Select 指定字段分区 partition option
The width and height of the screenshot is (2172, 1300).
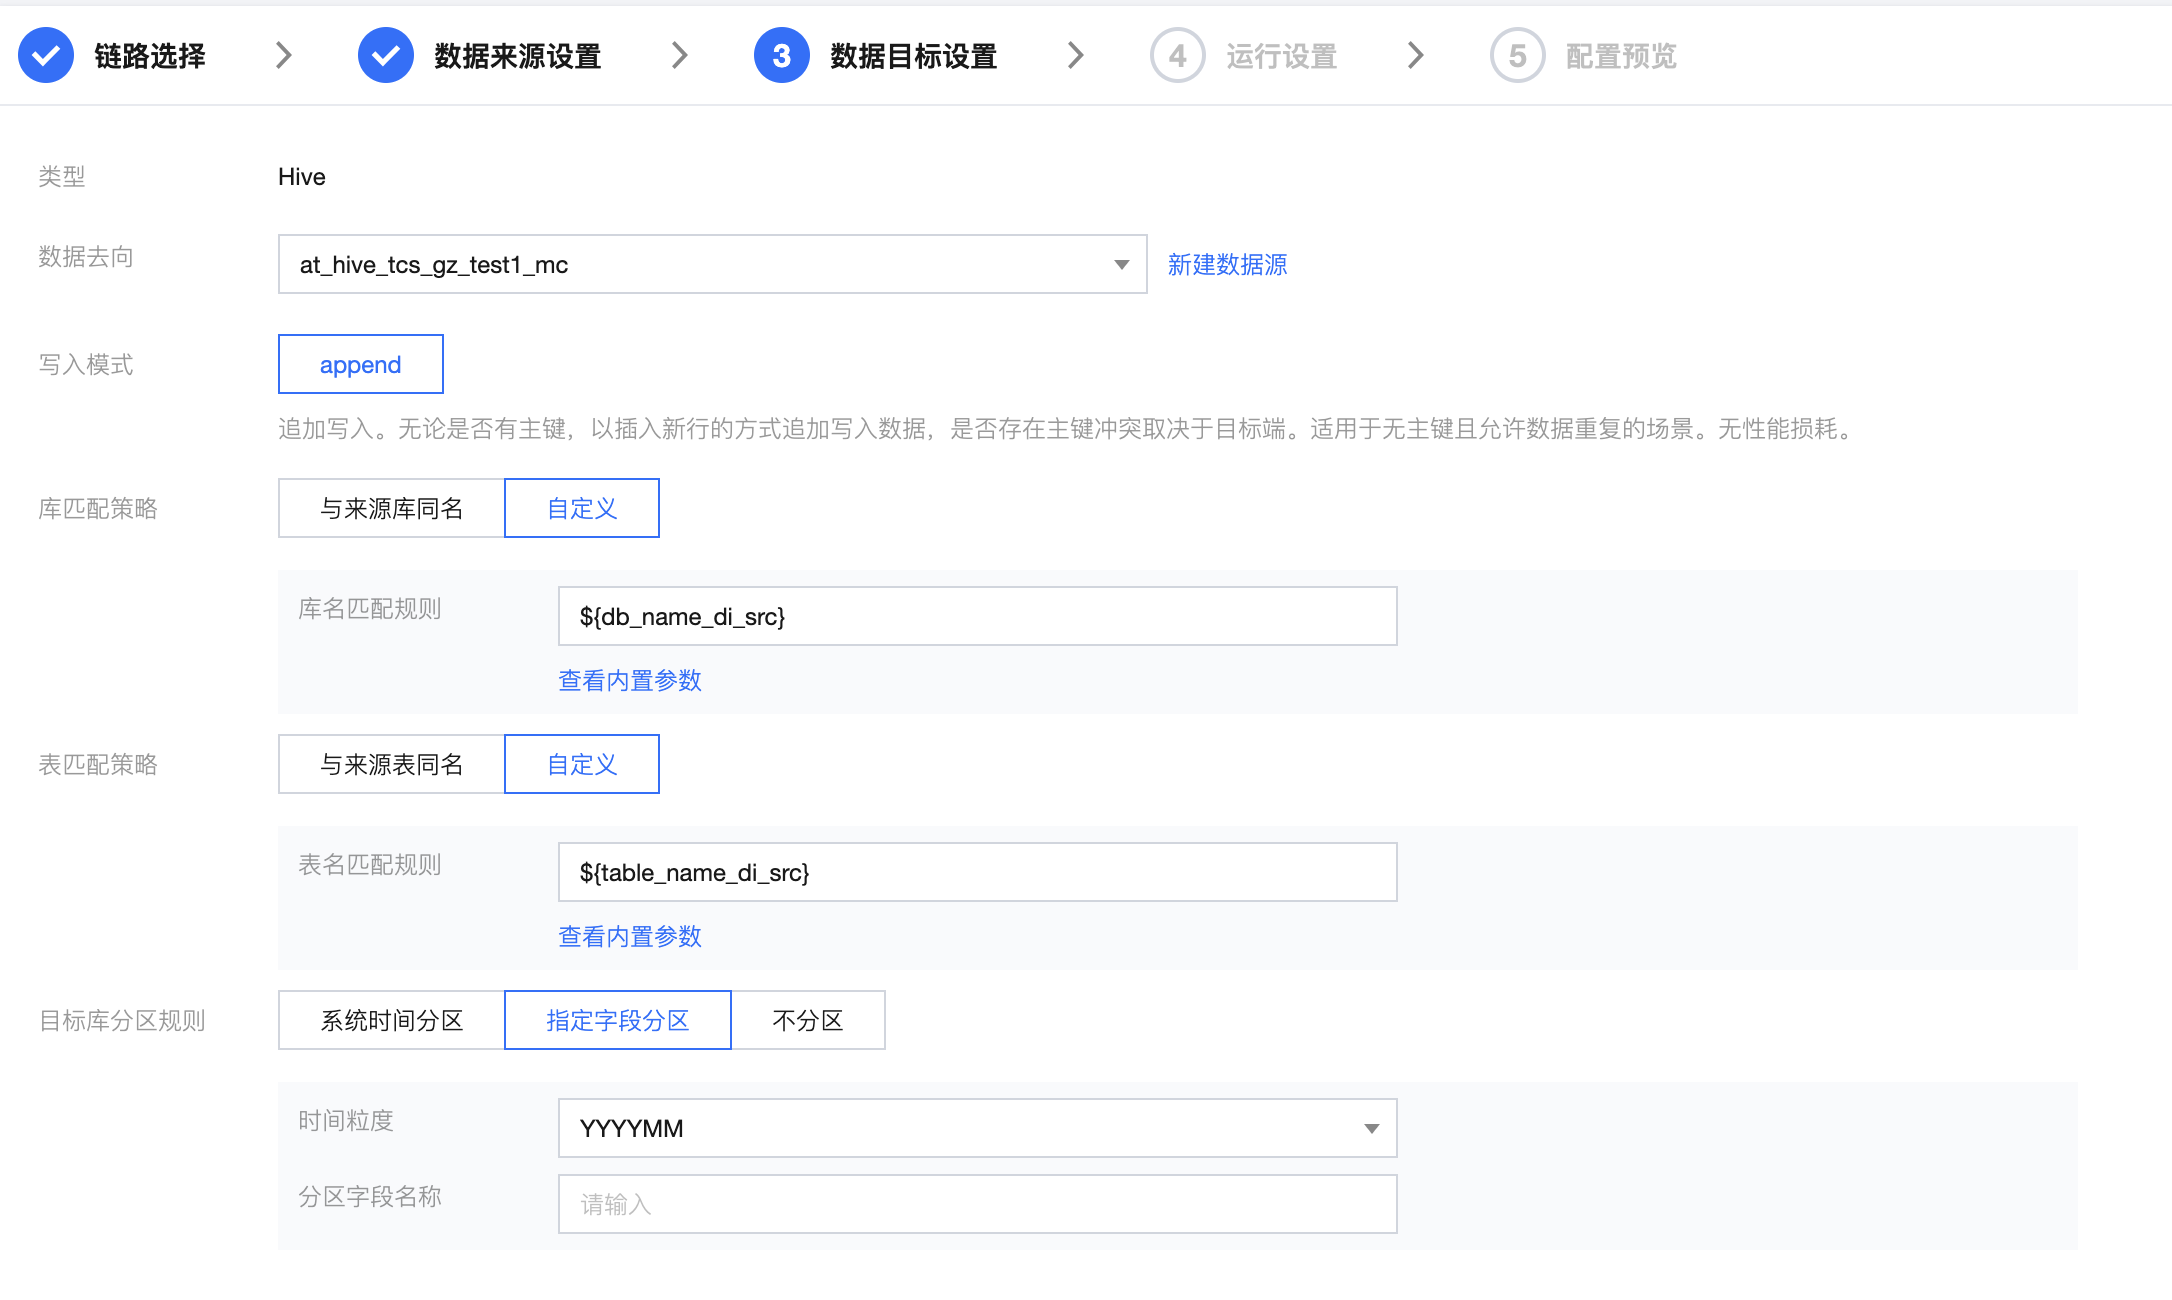point(617,1021)
